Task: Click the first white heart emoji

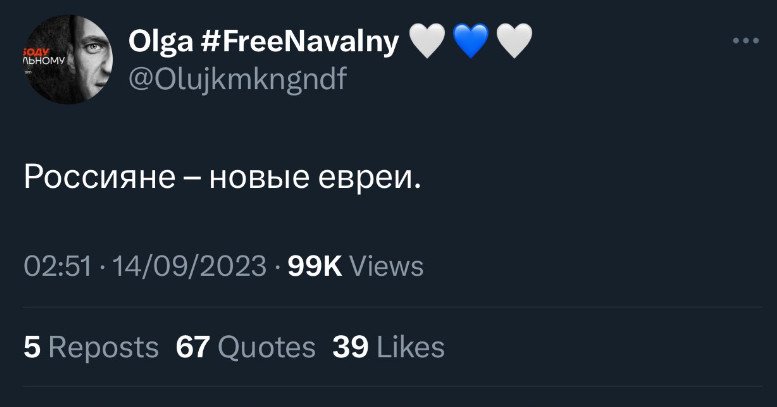Action: [x=428, y=41]
